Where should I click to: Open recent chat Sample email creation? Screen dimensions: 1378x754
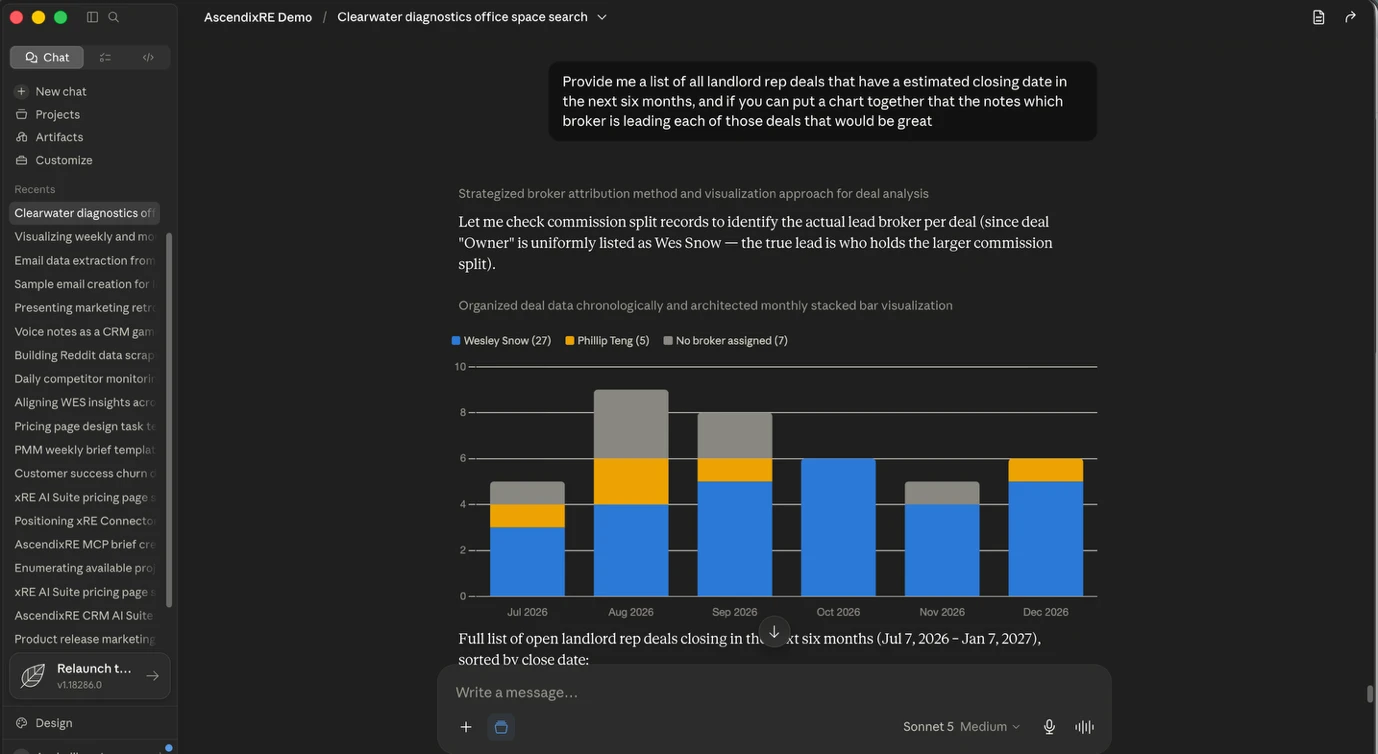[84, 284]
